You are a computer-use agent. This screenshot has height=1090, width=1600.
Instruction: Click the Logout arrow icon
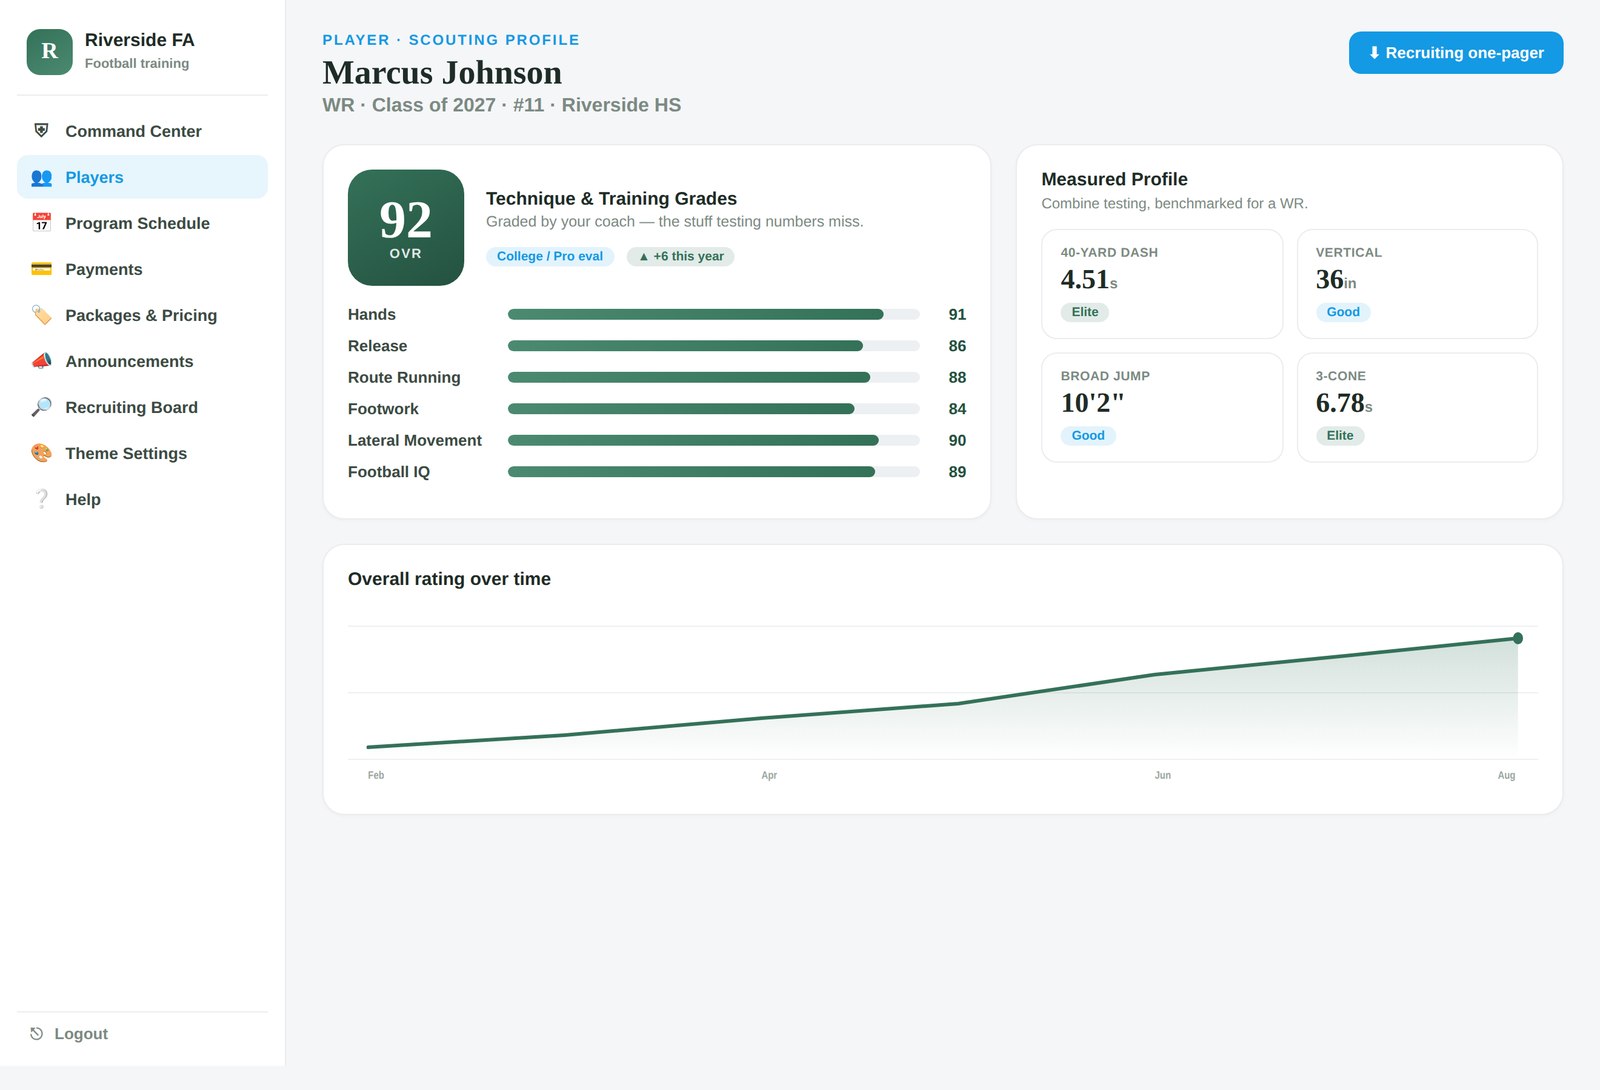tap(36, 1034)
